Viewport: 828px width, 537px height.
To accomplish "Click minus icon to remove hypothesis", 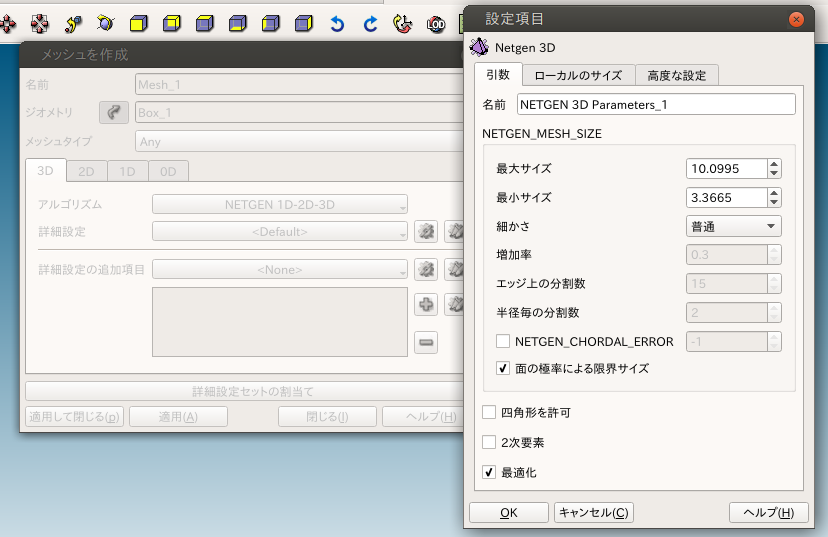I will pos(426,342).
